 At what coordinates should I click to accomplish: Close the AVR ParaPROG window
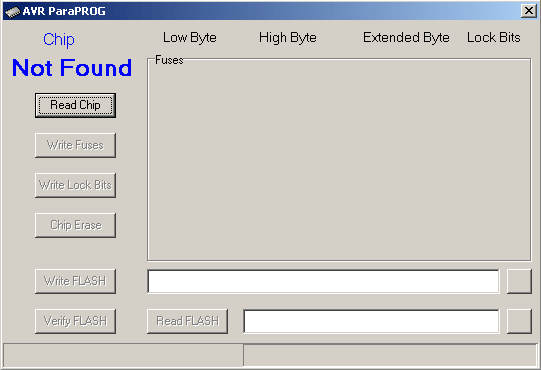point(529,11)
